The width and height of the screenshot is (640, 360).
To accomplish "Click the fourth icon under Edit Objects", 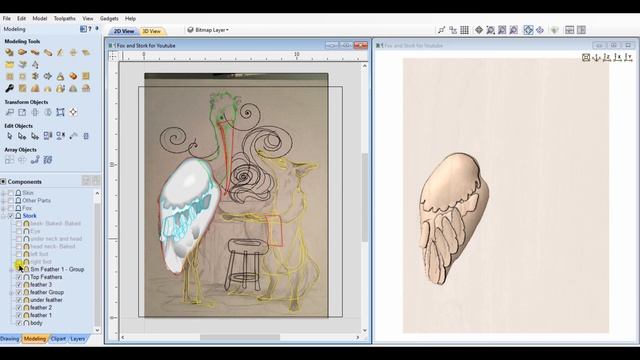I will coord(48,136).
